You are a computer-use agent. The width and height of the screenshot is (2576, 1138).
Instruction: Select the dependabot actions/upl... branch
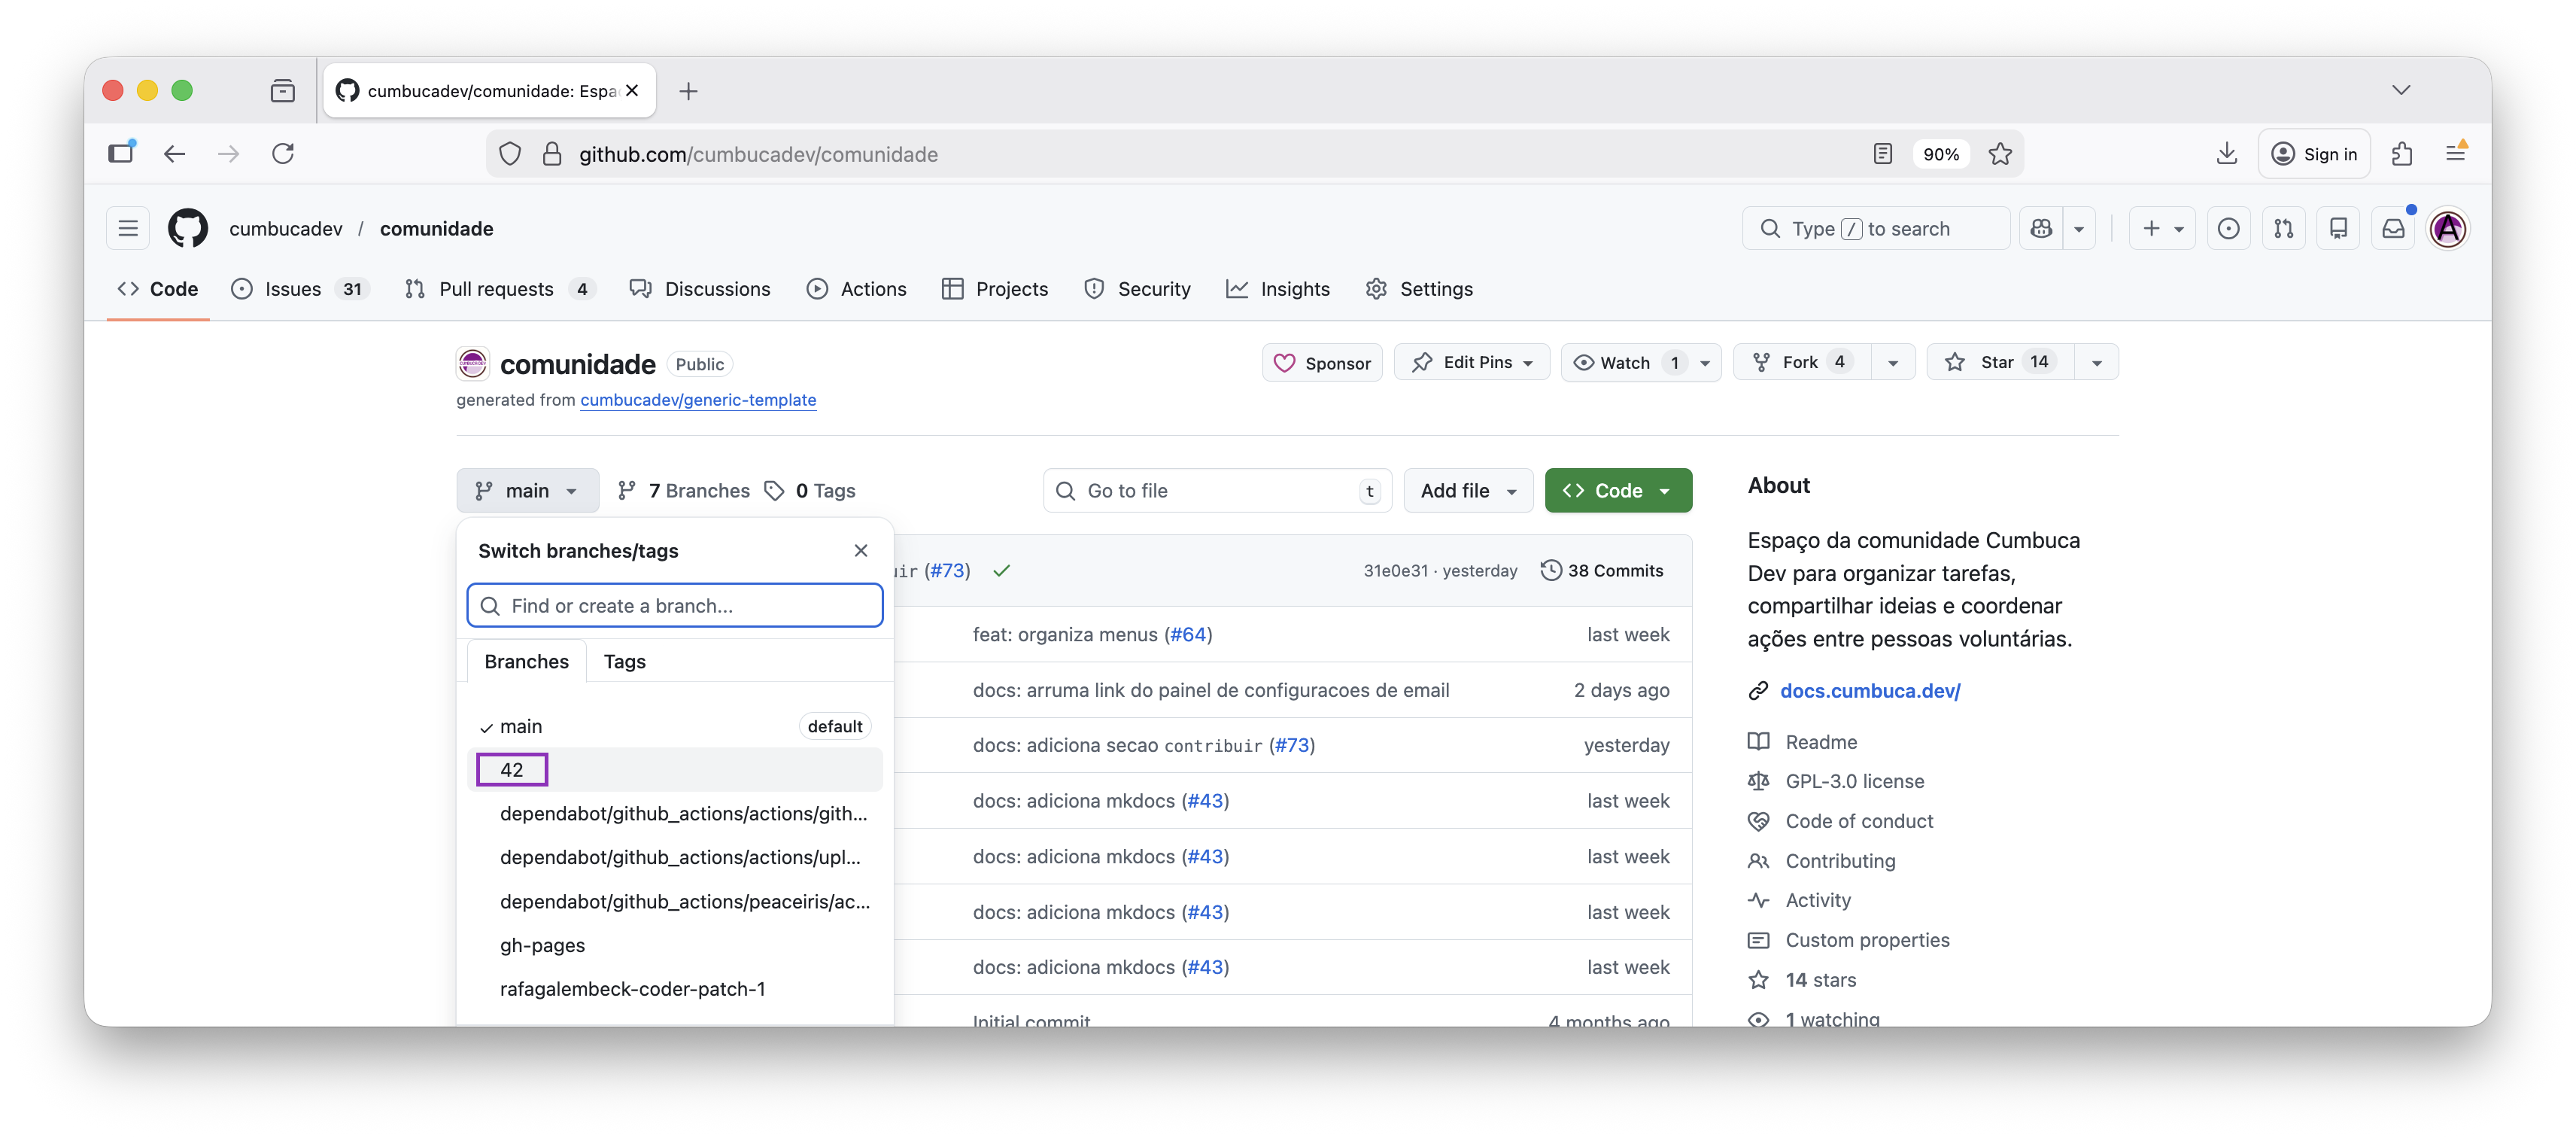tap(675, 858)
